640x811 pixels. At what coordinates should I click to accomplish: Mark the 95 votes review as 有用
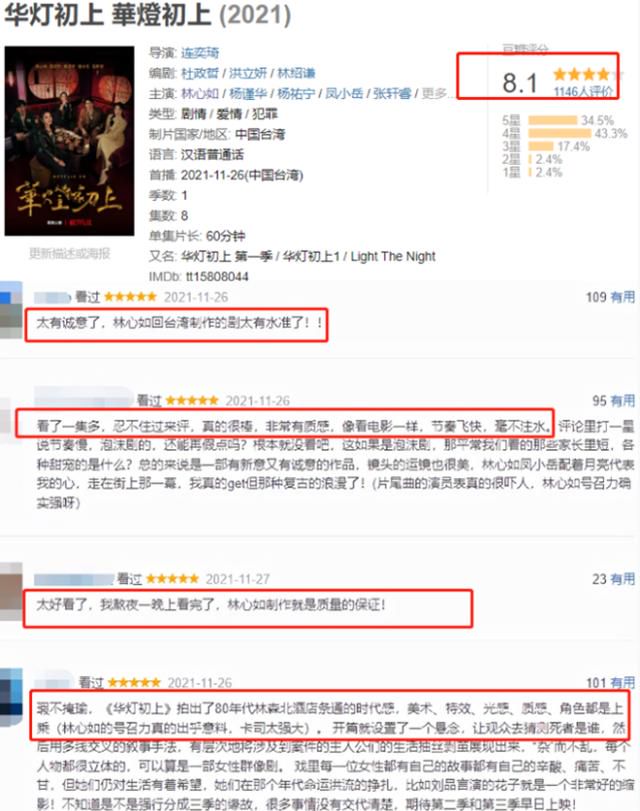[622, 400]
